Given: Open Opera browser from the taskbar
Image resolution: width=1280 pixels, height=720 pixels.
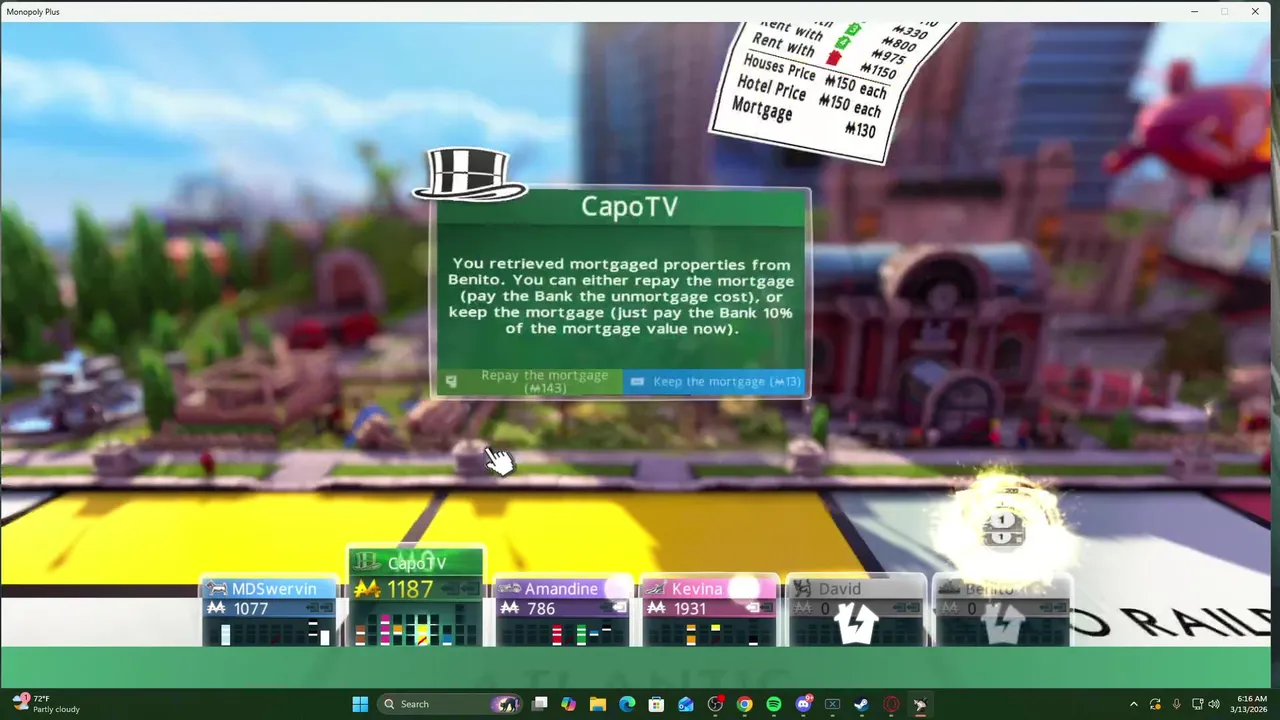Looking at the screenshot, I should point(891,704).
